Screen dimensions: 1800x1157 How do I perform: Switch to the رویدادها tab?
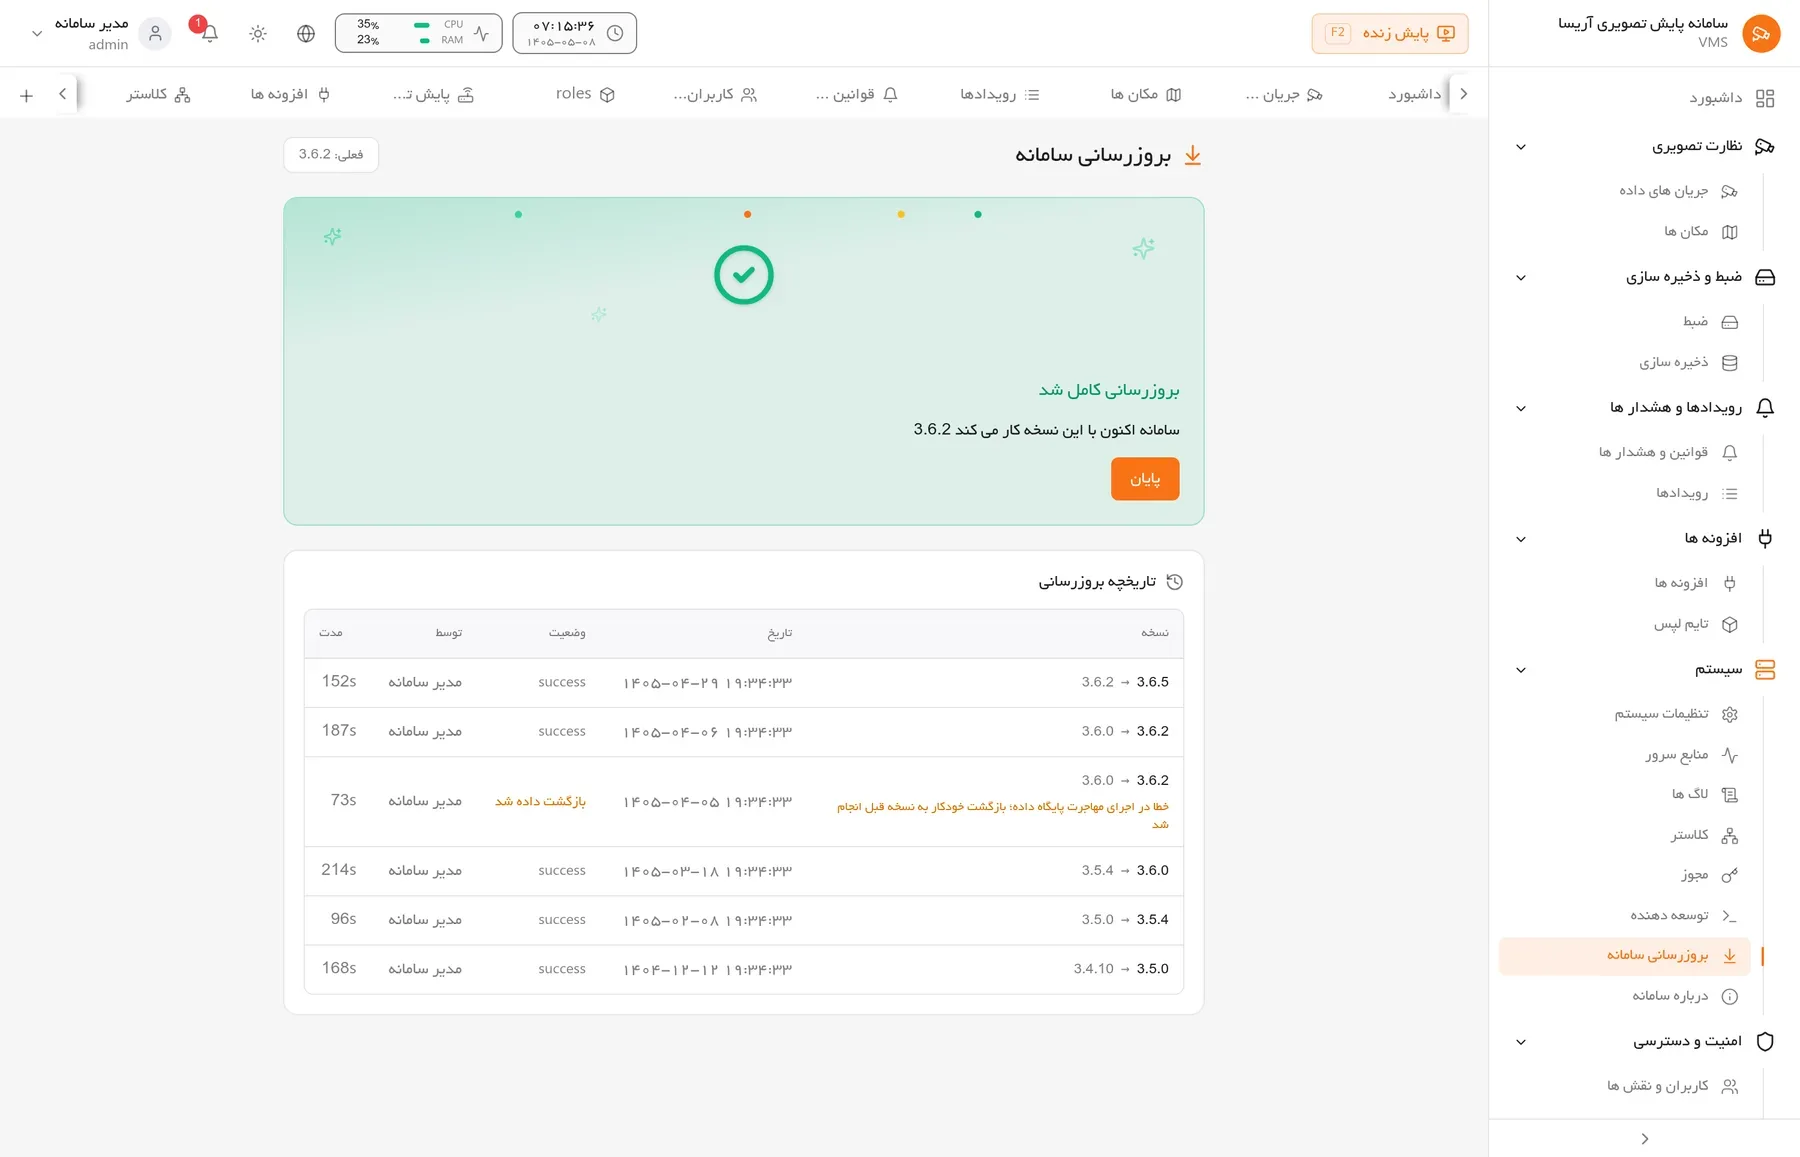click(1000, 94)
